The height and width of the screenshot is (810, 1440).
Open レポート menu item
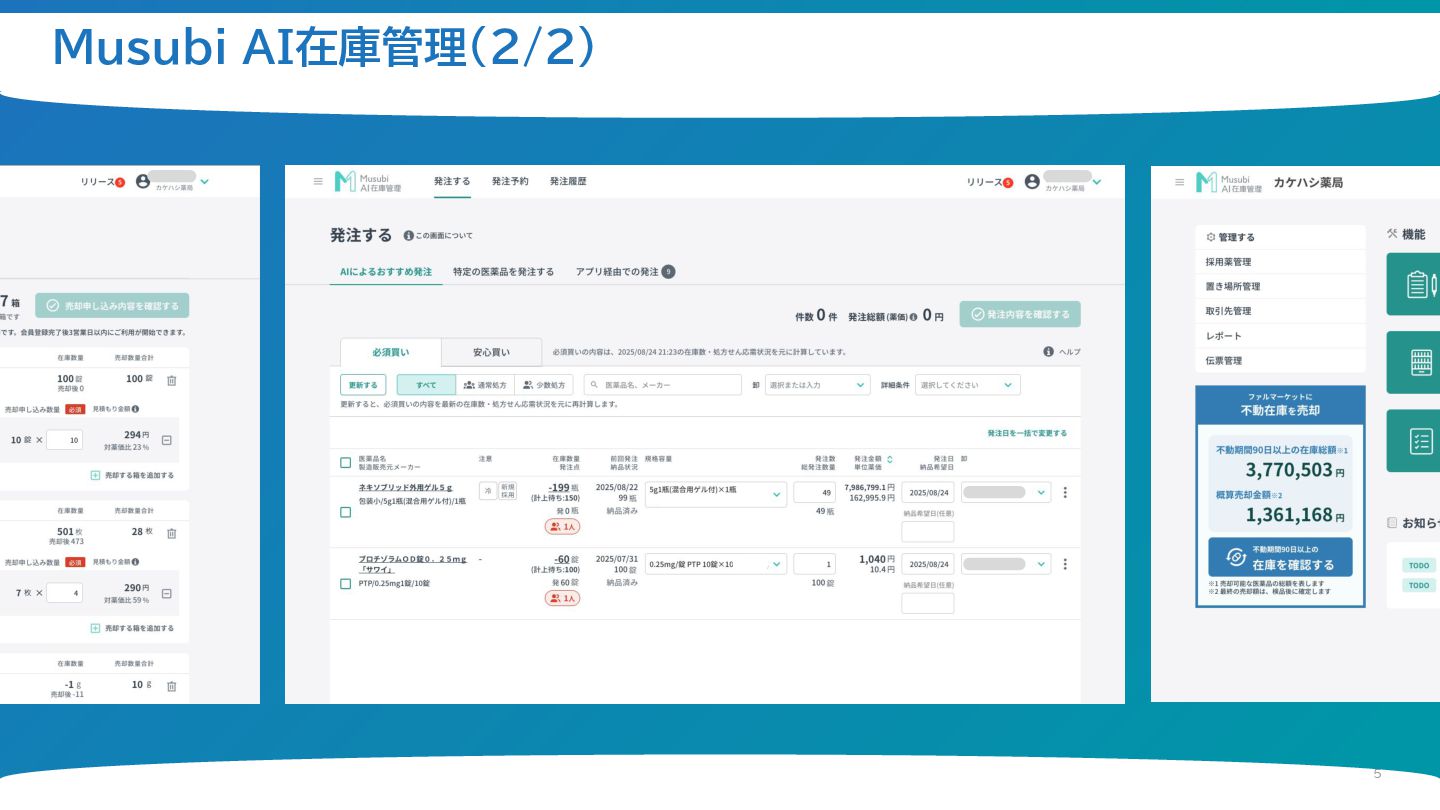click(1280, 336)
